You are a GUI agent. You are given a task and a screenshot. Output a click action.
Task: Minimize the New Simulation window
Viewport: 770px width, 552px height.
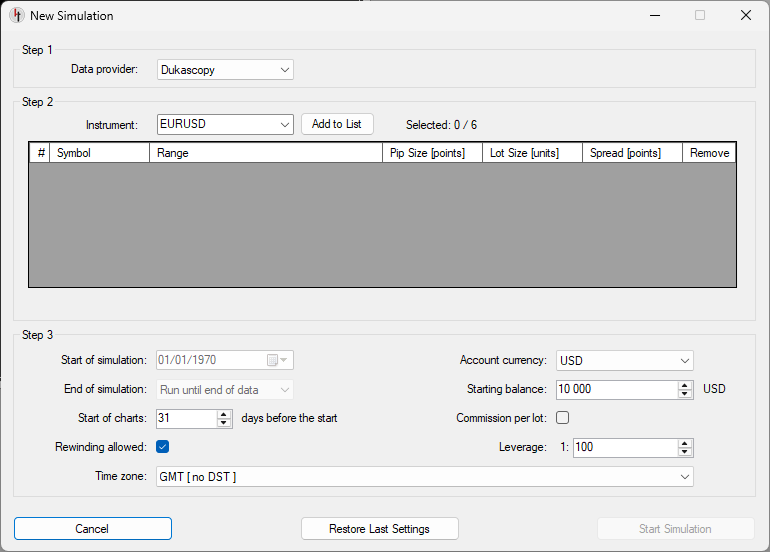coord(655,15)
